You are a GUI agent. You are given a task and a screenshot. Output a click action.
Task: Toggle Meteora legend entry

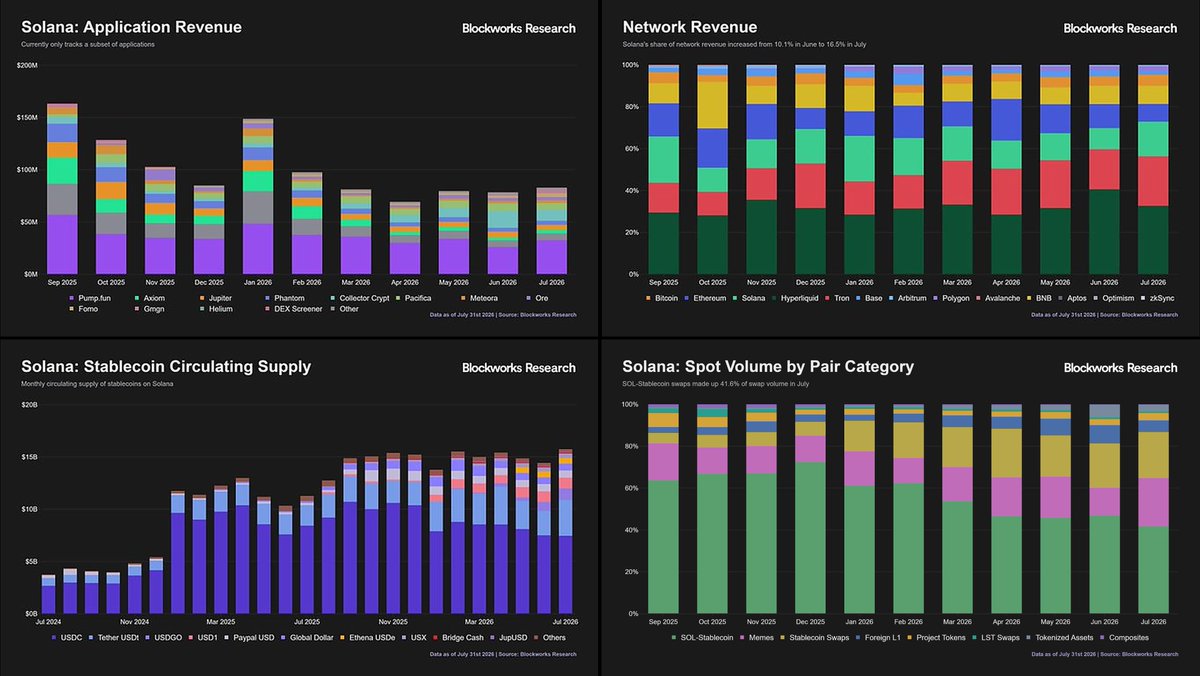pos(478,298)
